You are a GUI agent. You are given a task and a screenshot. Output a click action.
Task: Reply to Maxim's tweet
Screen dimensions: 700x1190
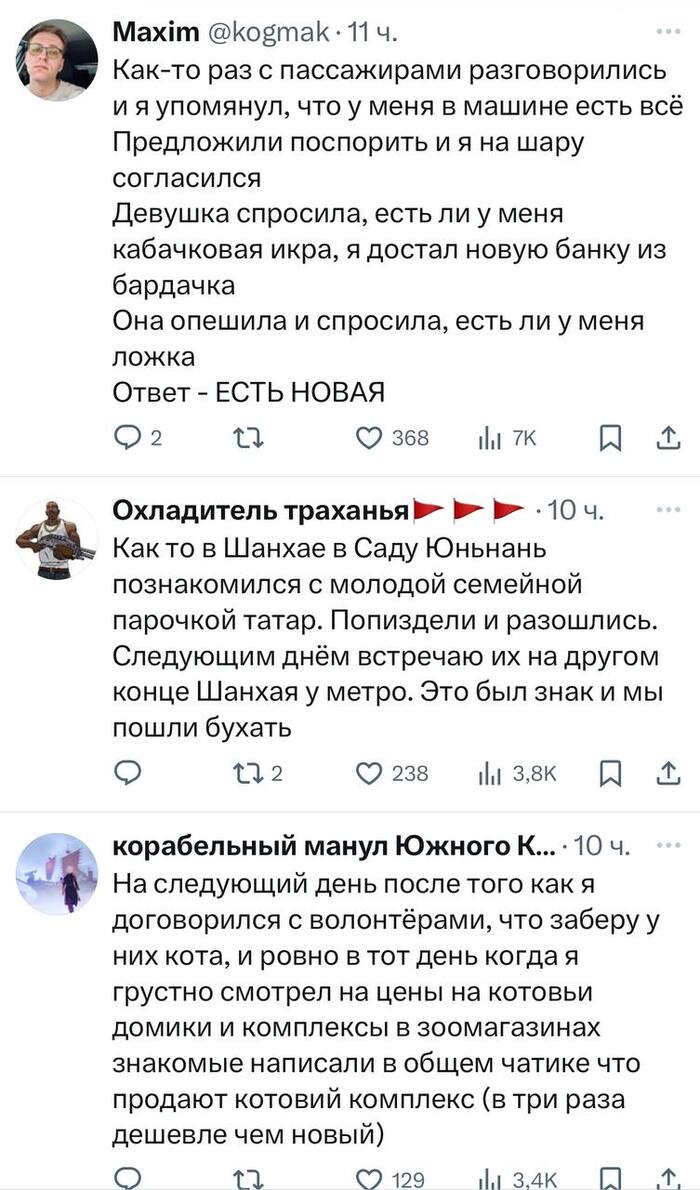127,437
